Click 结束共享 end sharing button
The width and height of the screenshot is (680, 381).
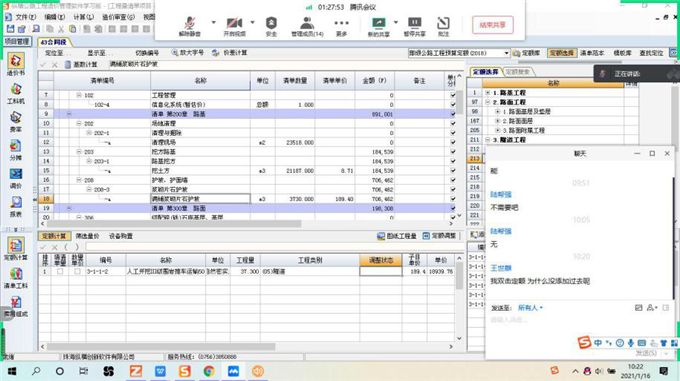[493, 25]
